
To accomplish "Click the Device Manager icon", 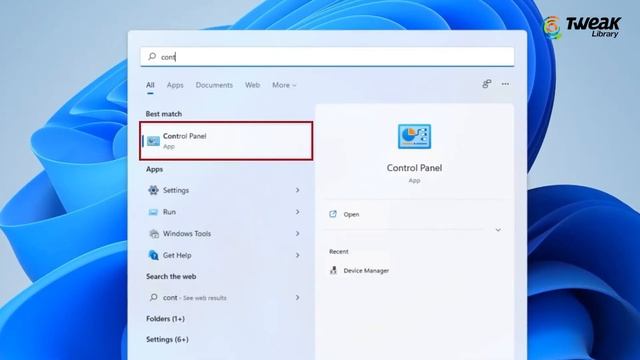I will pyautogui.click(x=333, y=270).
